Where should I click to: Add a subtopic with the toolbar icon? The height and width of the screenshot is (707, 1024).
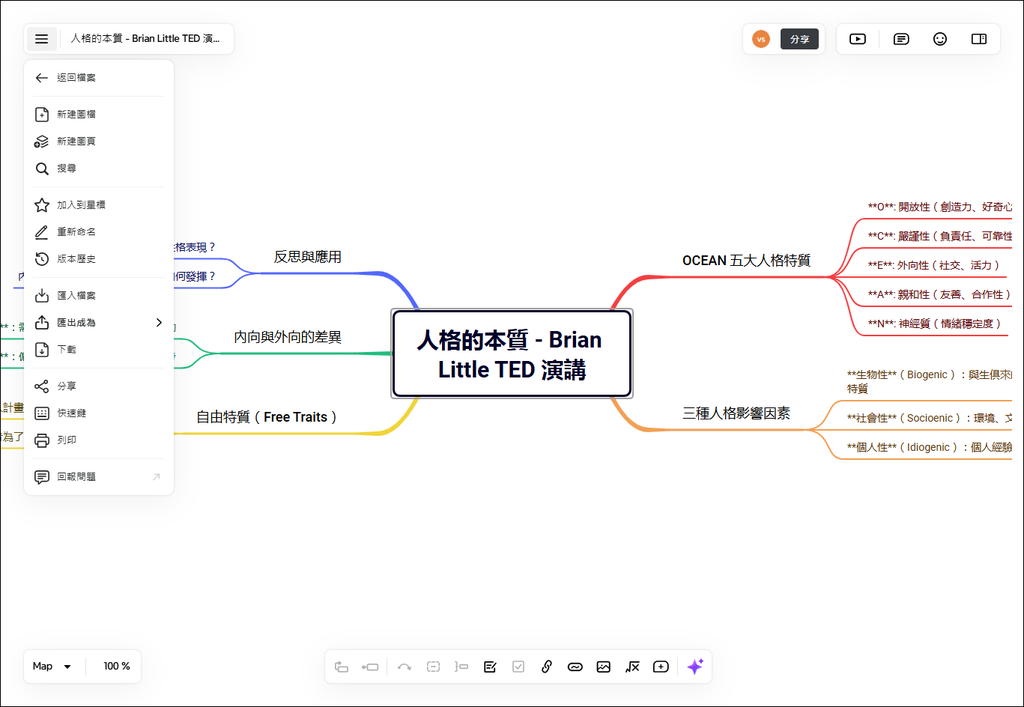point(370,667)
